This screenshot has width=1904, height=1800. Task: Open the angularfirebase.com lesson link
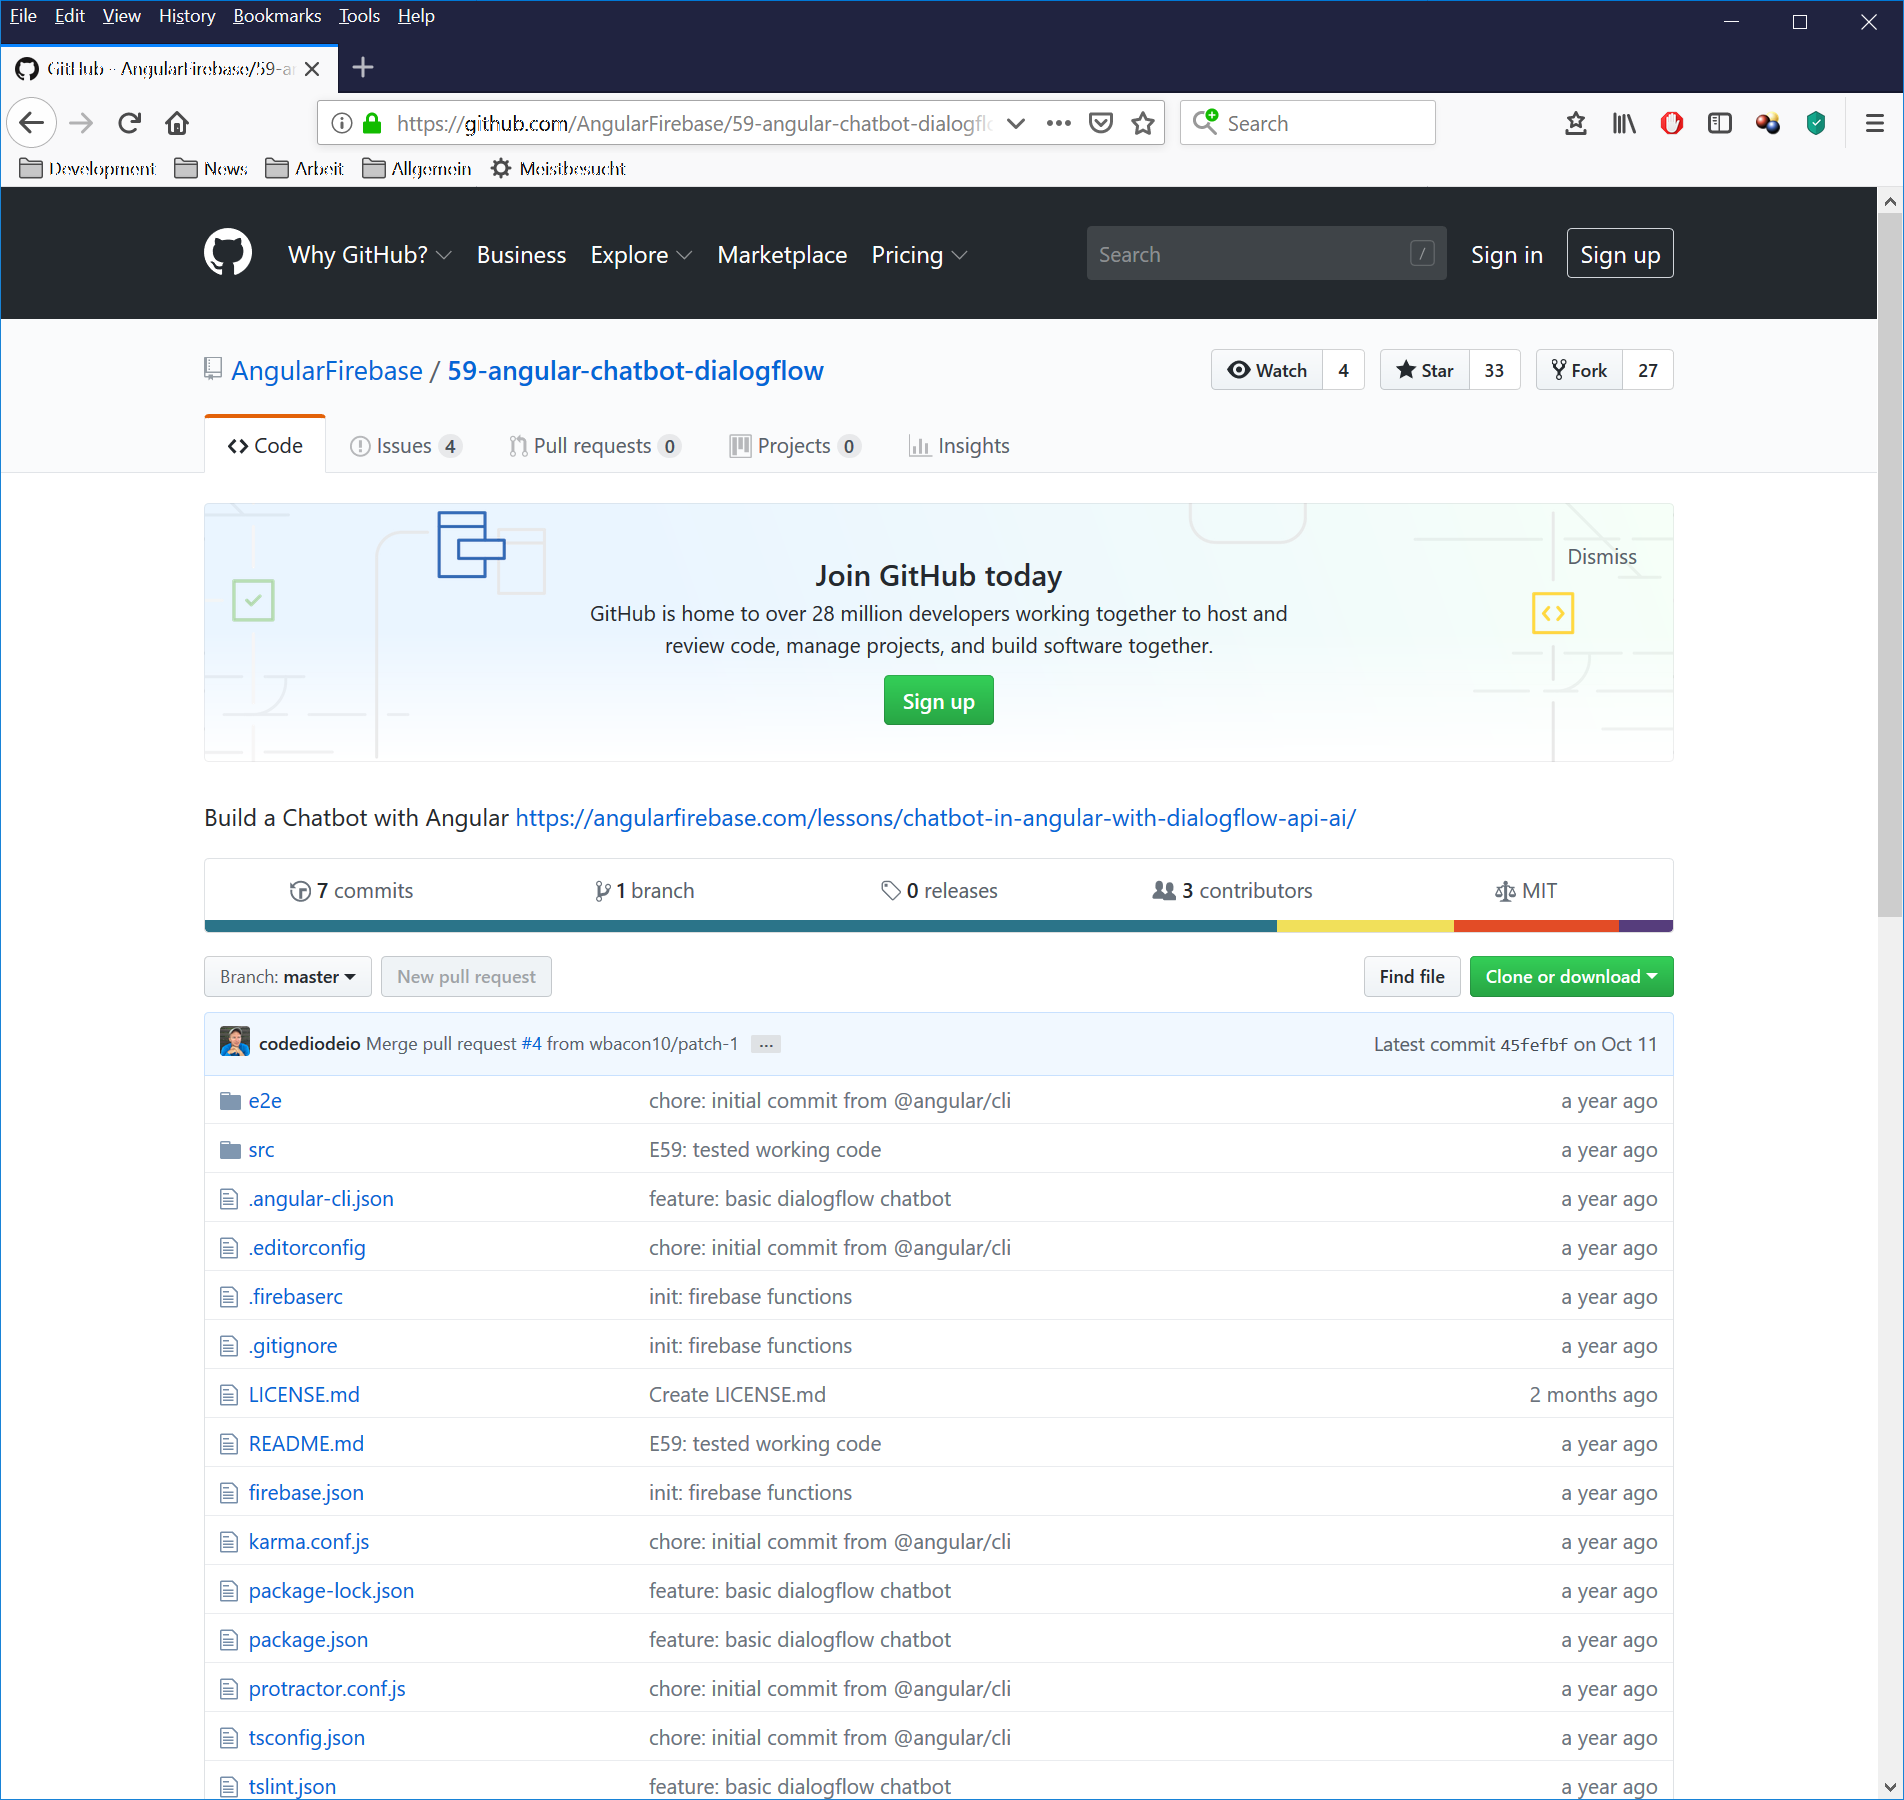(935, 817)
